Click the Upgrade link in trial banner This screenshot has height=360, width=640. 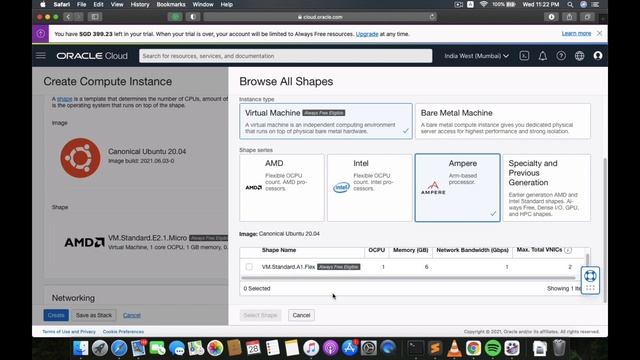point(367,34)
